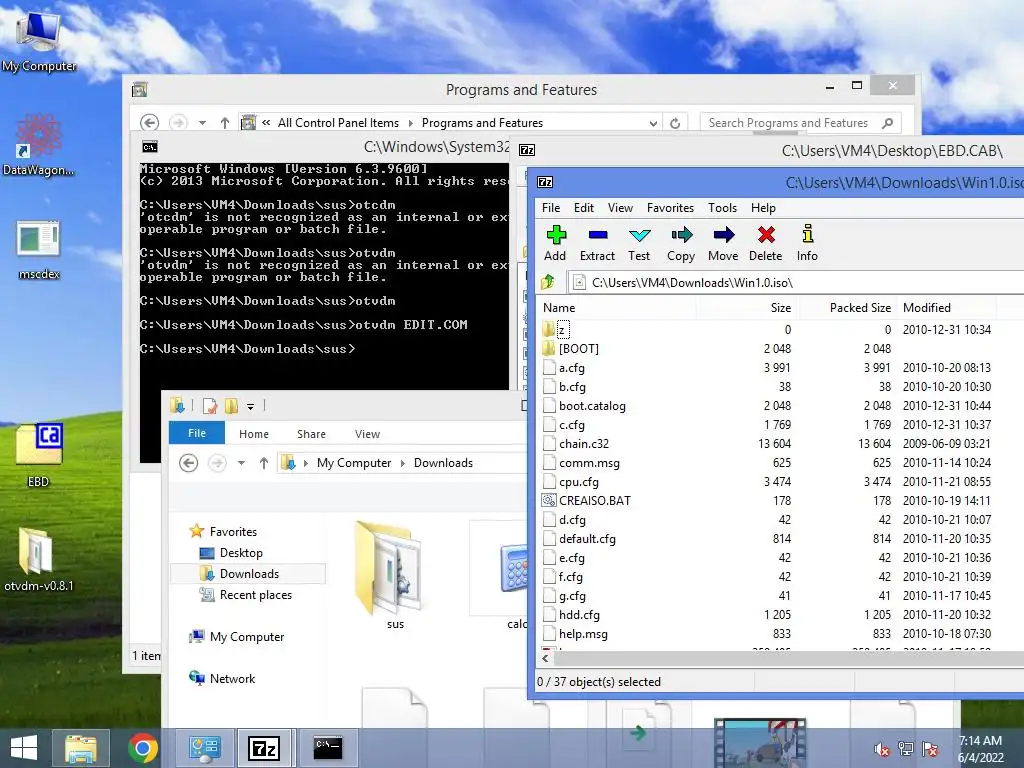The height and width of the screenshot is (768, 1024).
Task: Select the otvdm-v0.8.1 desktop folder
Action: tap(39, 560)
